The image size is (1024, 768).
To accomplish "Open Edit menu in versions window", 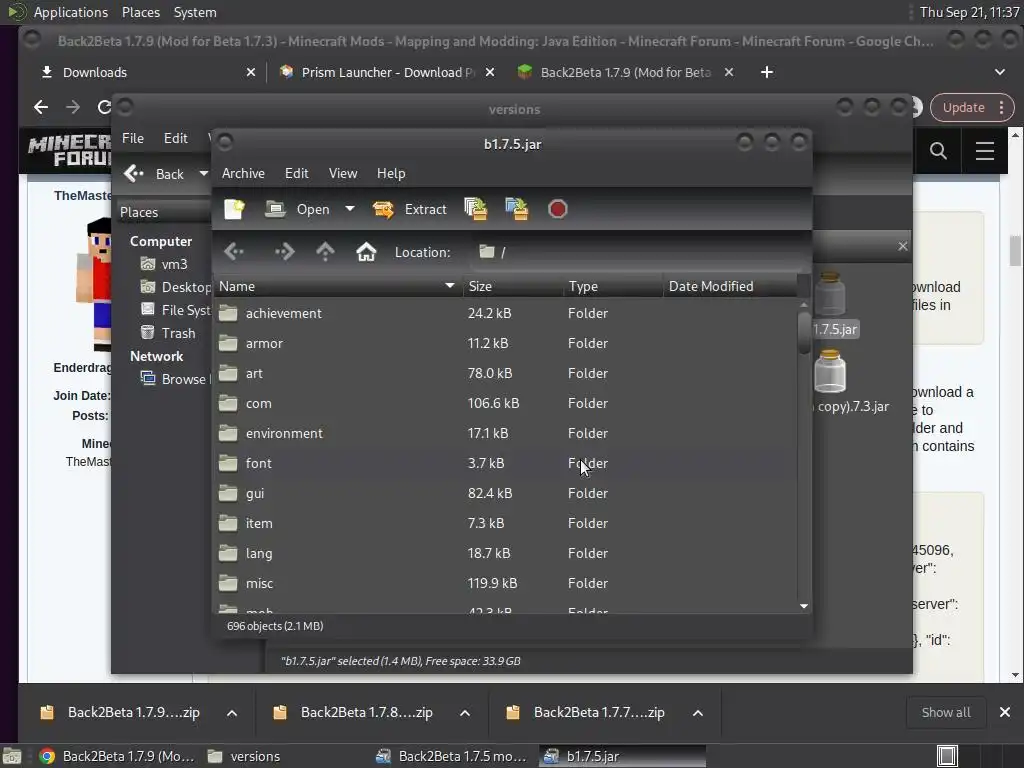I will click(x=176, y=138).
